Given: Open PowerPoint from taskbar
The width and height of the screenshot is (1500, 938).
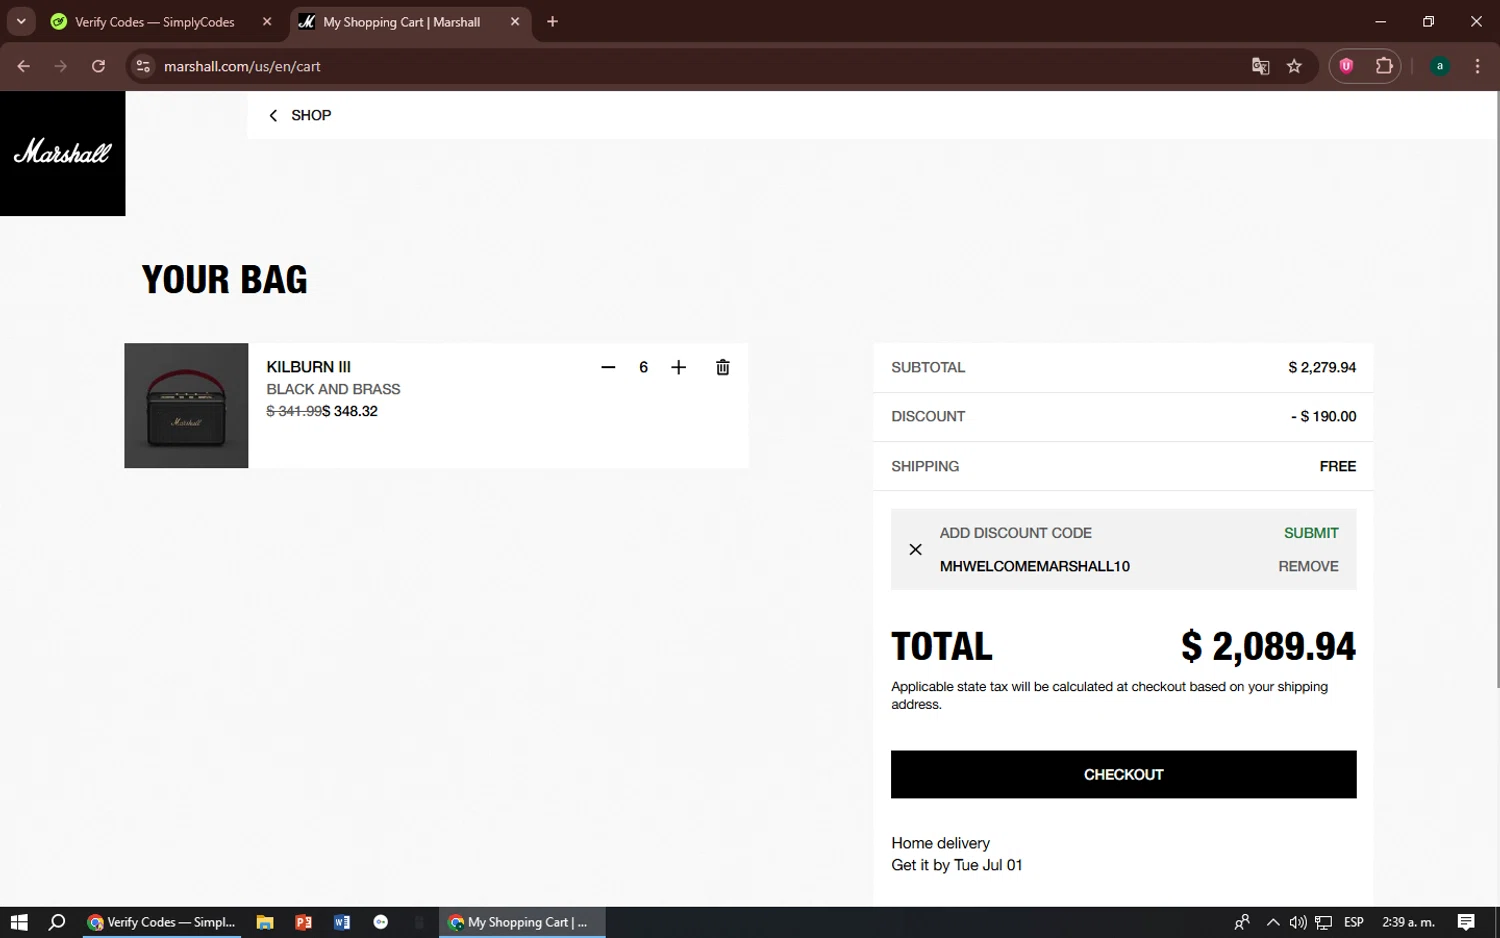Looking at the screenshot, I should [x=303, y=922].
